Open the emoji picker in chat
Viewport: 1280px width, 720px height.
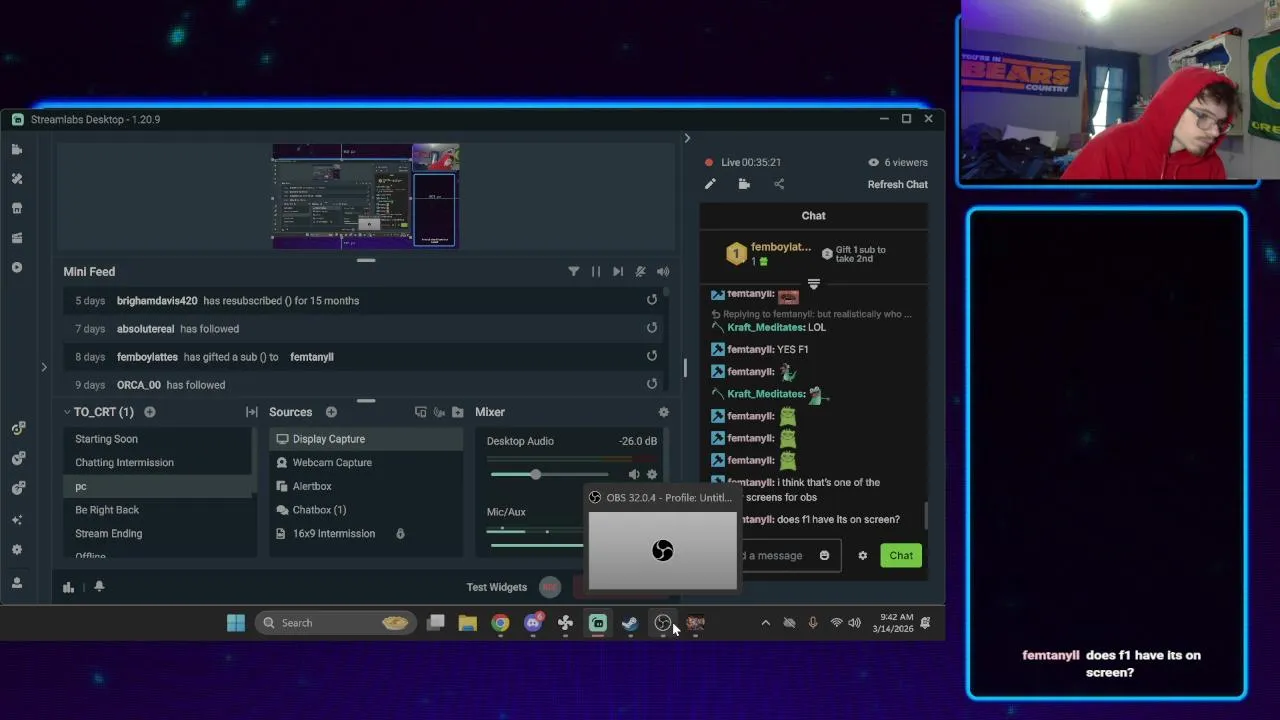coord(825,556)
